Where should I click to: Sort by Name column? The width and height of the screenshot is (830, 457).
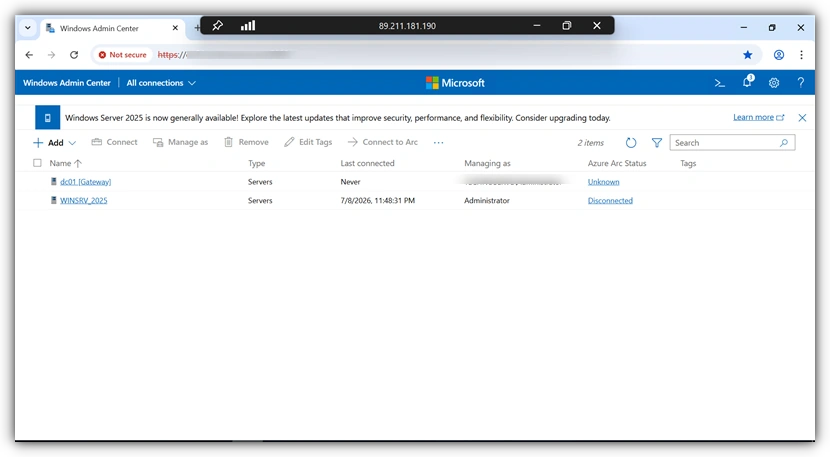(x=66, y=163)
